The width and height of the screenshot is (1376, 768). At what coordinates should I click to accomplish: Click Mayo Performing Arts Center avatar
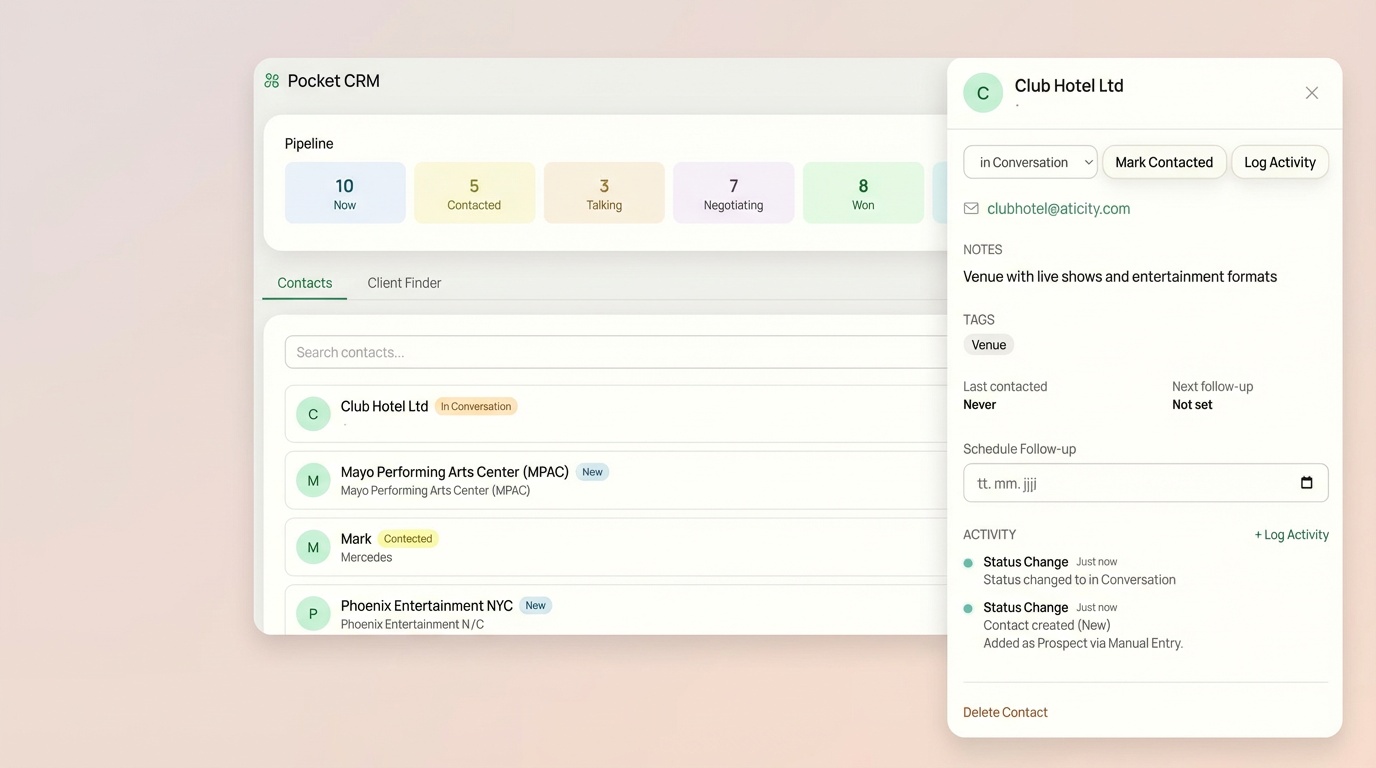(313, 480)
